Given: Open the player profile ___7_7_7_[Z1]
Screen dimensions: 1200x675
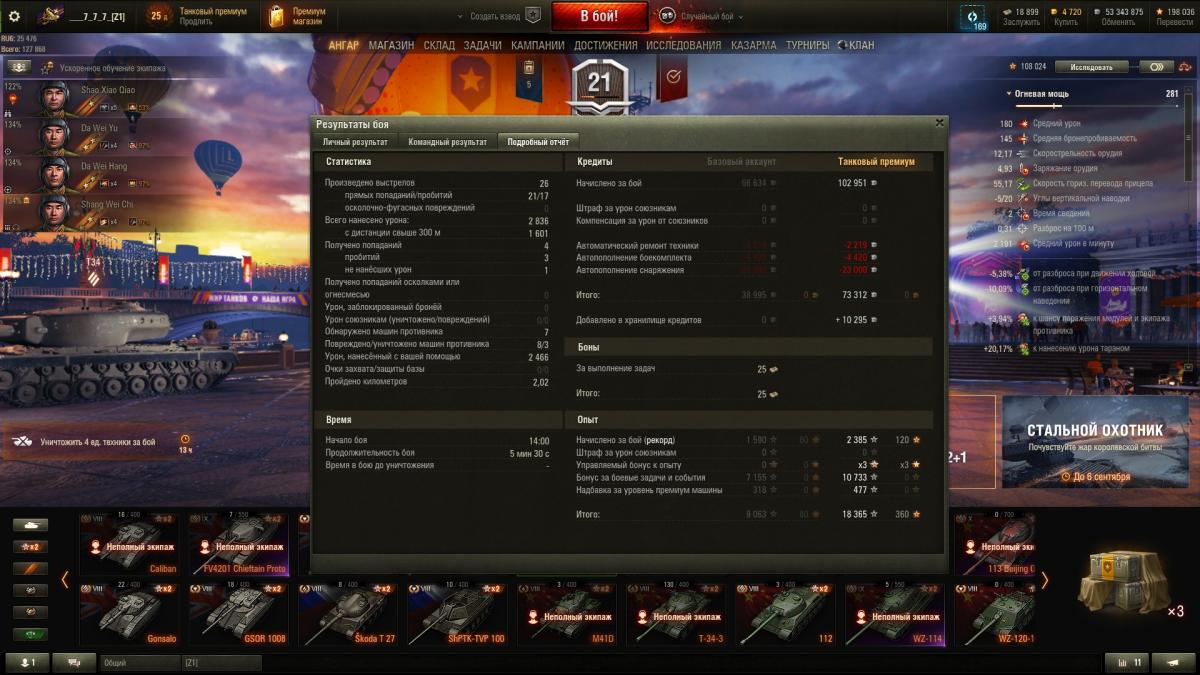Looking at the screenshot, I should tap(85, 17).
